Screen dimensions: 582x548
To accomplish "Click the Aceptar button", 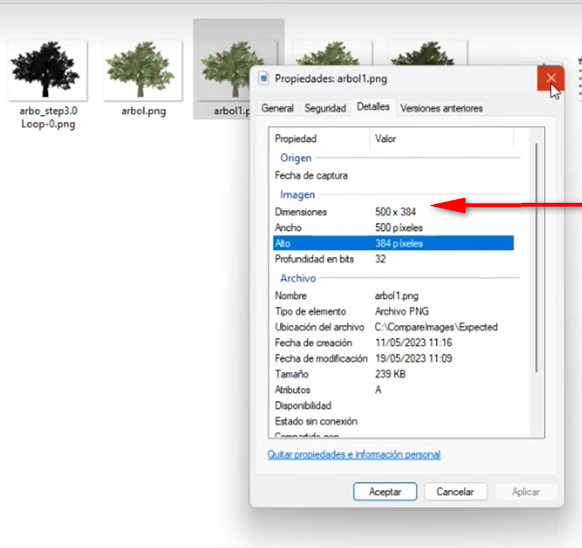I will (x=385, y=492).
